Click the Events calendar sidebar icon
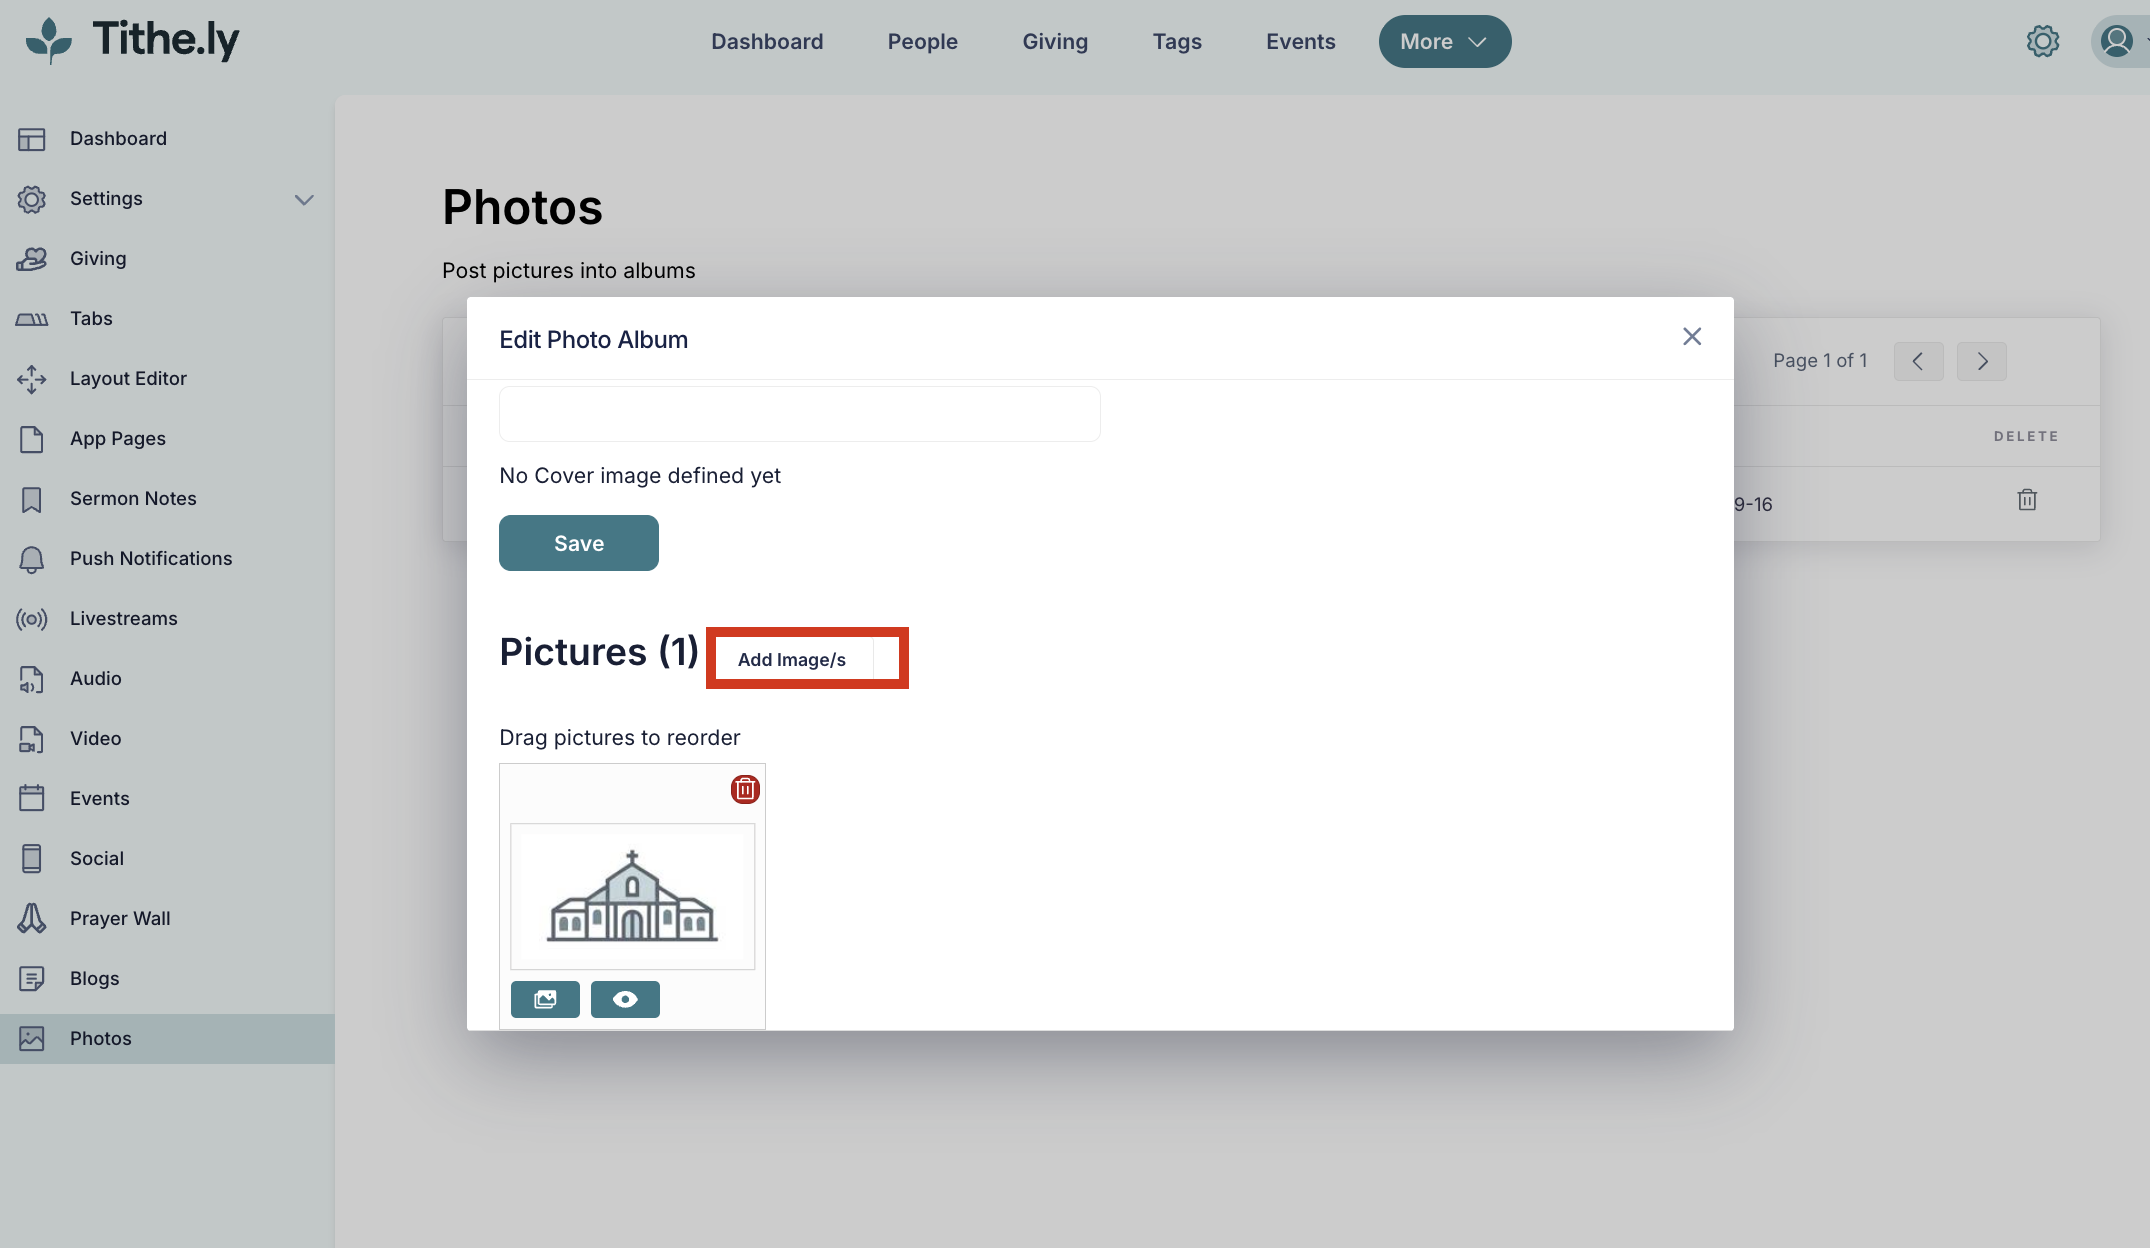 coord(31,798)
